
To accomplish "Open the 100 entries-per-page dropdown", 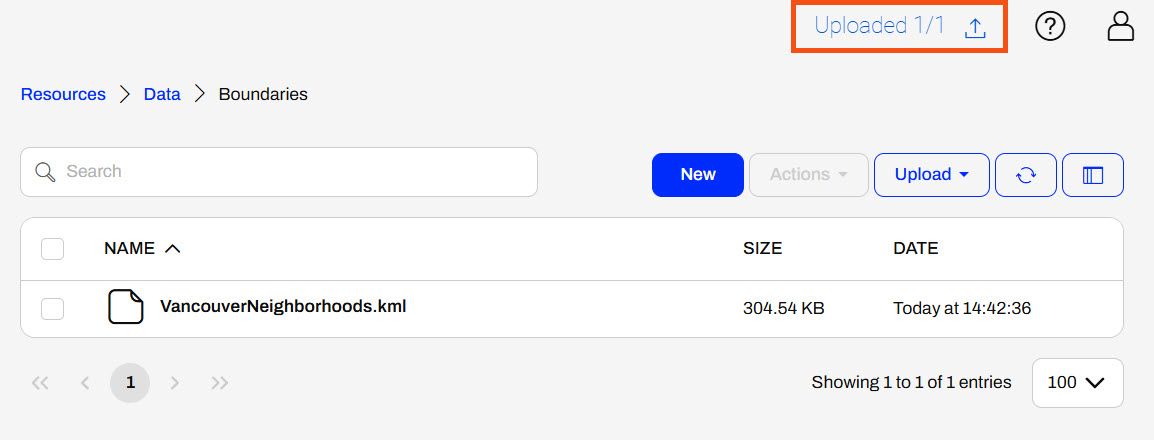I will [x=1077, y=383].
